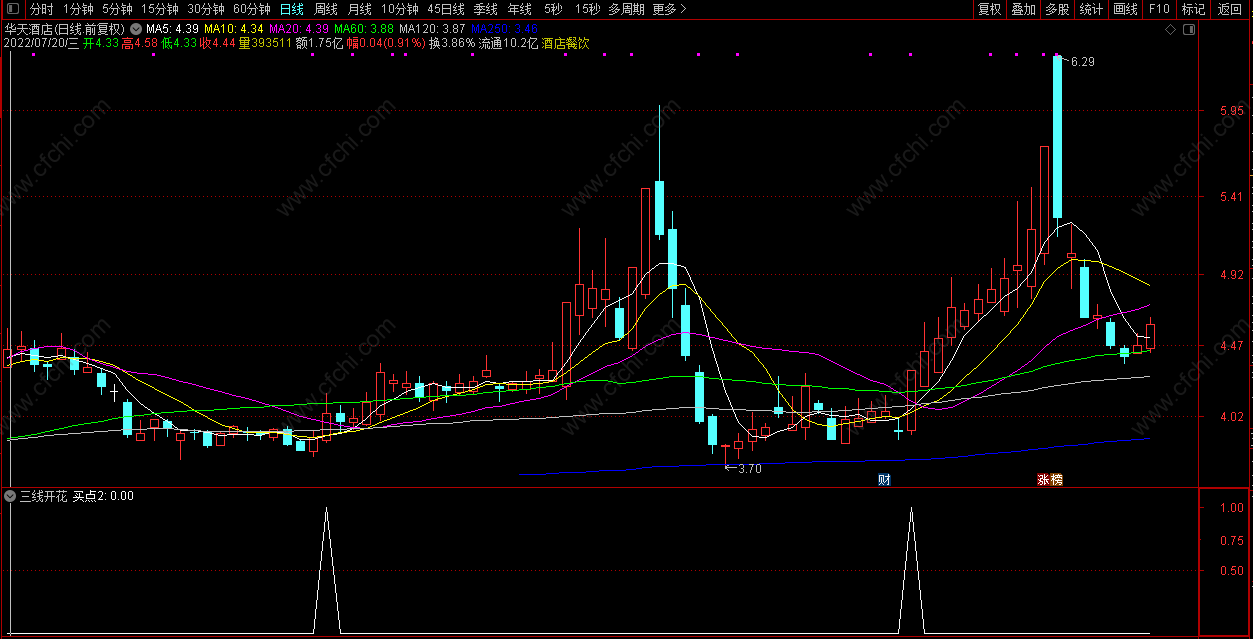This screenshot has height=639, width=1253.
Task: Toggle the right info panel icon
Action: 1189,30
